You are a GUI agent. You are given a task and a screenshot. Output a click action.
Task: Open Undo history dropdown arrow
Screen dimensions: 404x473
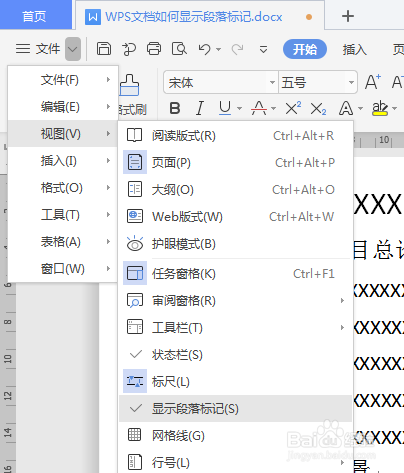click(x=218, y=50)
